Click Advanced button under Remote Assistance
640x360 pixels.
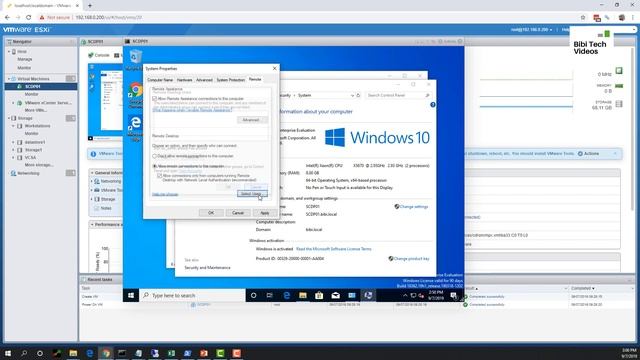252,120
